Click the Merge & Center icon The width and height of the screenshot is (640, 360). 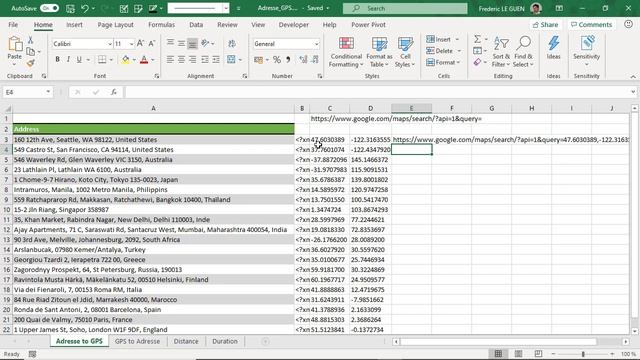pos(231,60)
